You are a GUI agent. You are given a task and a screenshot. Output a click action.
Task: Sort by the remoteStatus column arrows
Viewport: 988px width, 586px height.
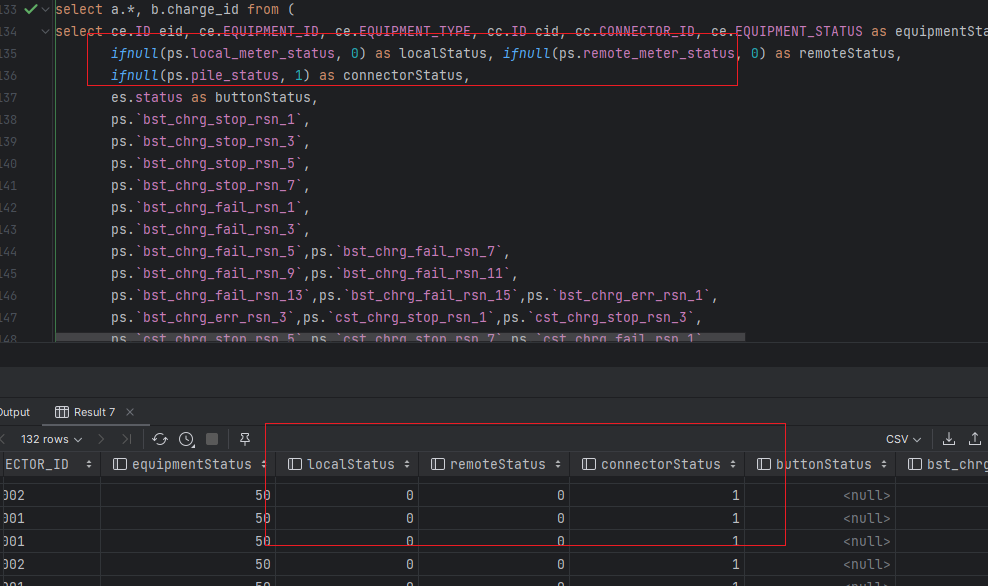click(558, 464)
